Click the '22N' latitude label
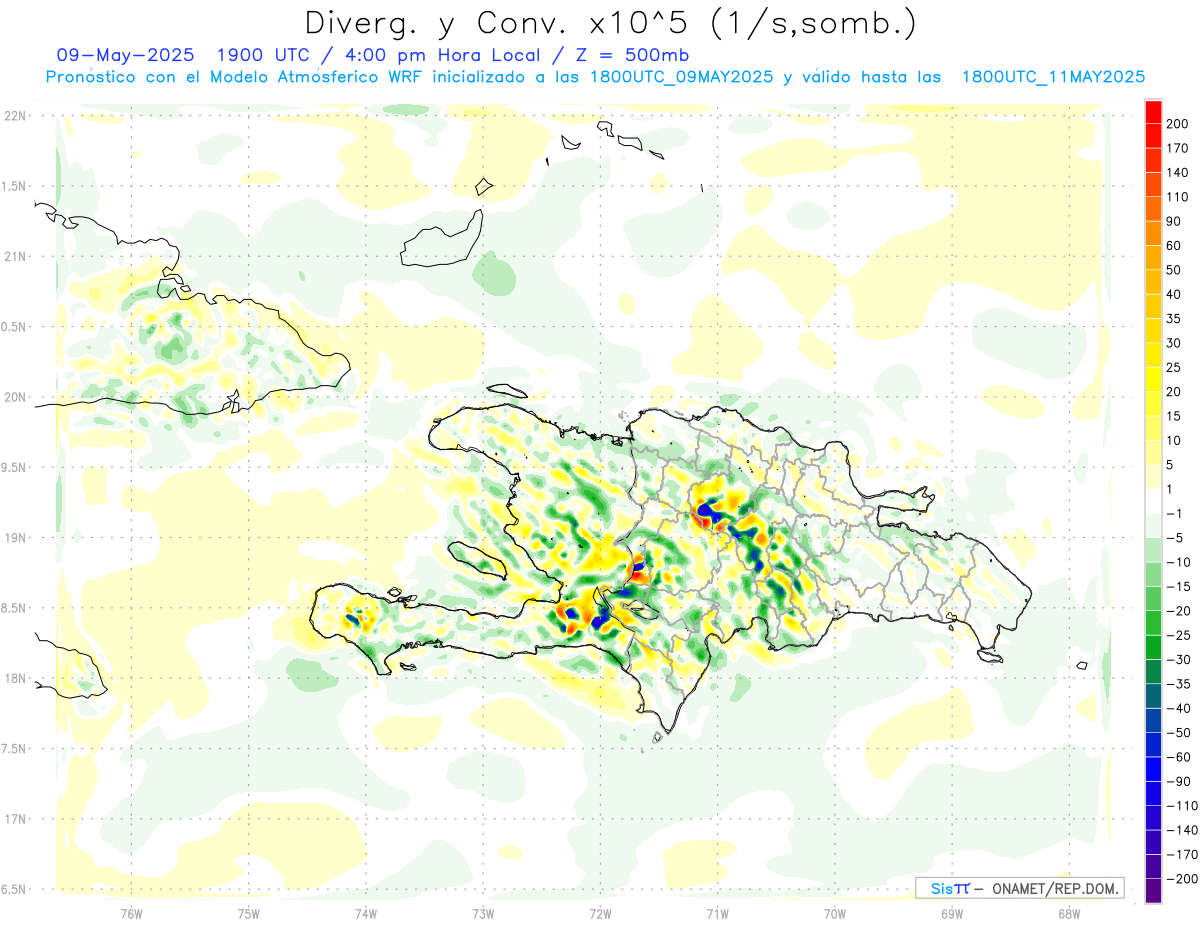1200x927 pixels. point(15,116)
